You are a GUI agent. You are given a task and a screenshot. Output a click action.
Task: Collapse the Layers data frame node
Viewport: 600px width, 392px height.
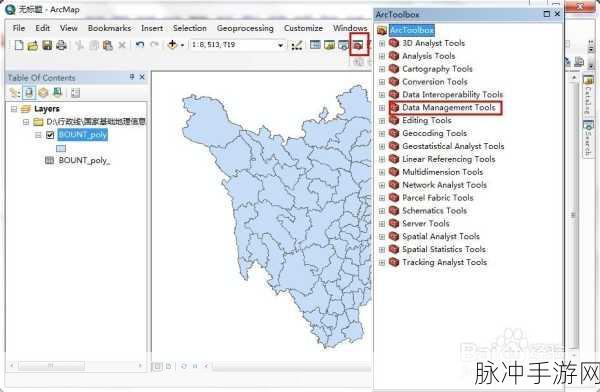pyautogui.click(x=14, y=109)
